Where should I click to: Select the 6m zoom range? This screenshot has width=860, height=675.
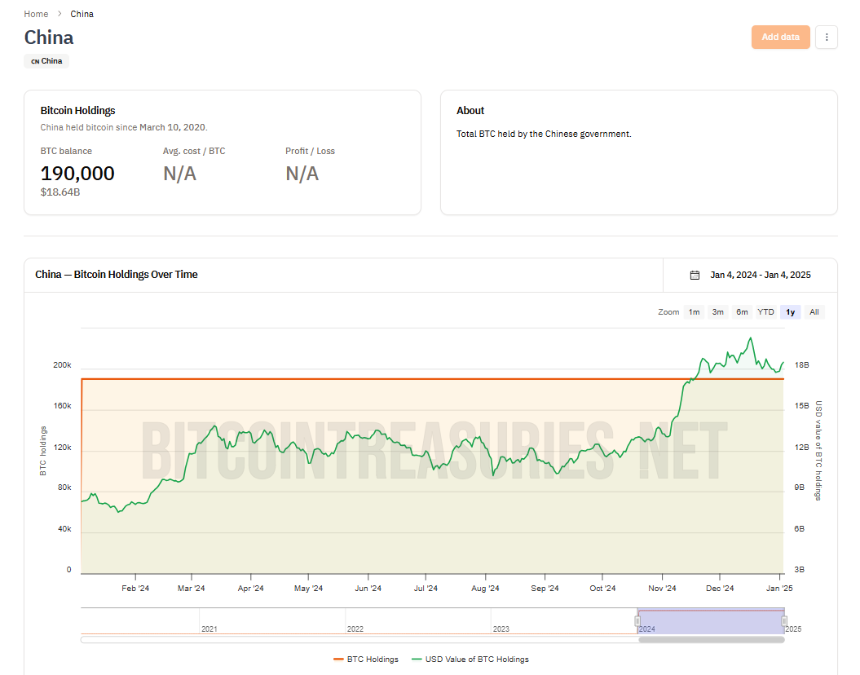[742, 312]
